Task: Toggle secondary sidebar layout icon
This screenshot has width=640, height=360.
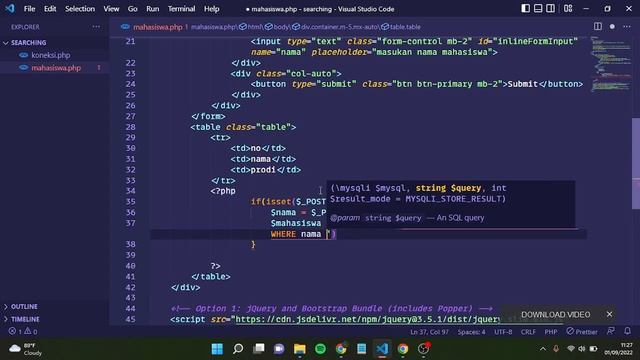Action: click(550, 9)
